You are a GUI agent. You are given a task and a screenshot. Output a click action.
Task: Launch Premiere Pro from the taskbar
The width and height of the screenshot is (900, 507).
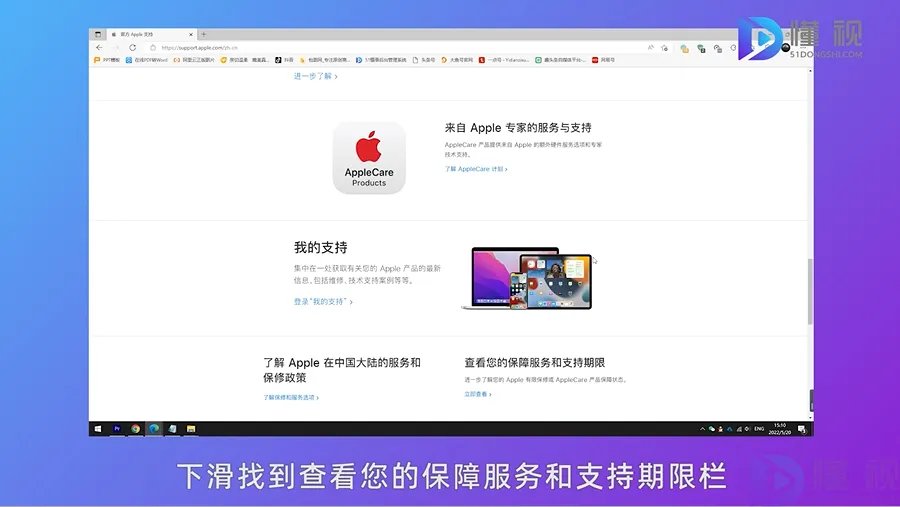[x=117, y=429]
